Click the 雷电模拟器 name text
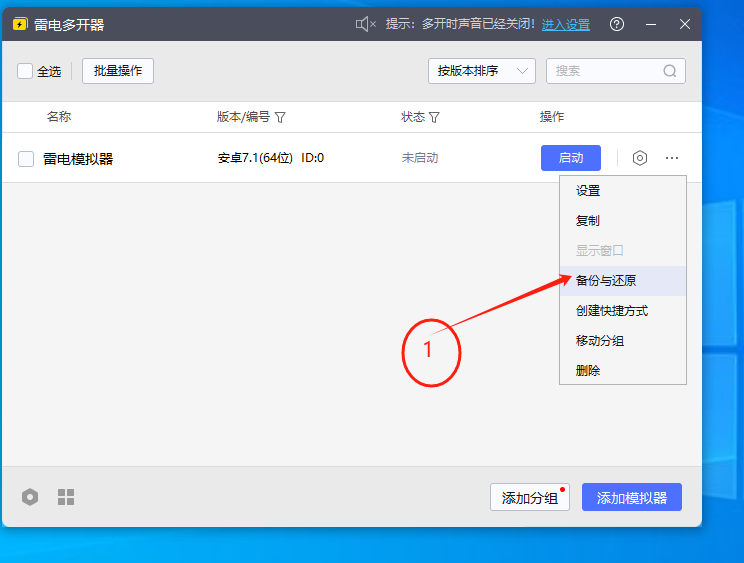The image size is (744, 563). click(x=78, y=158)
